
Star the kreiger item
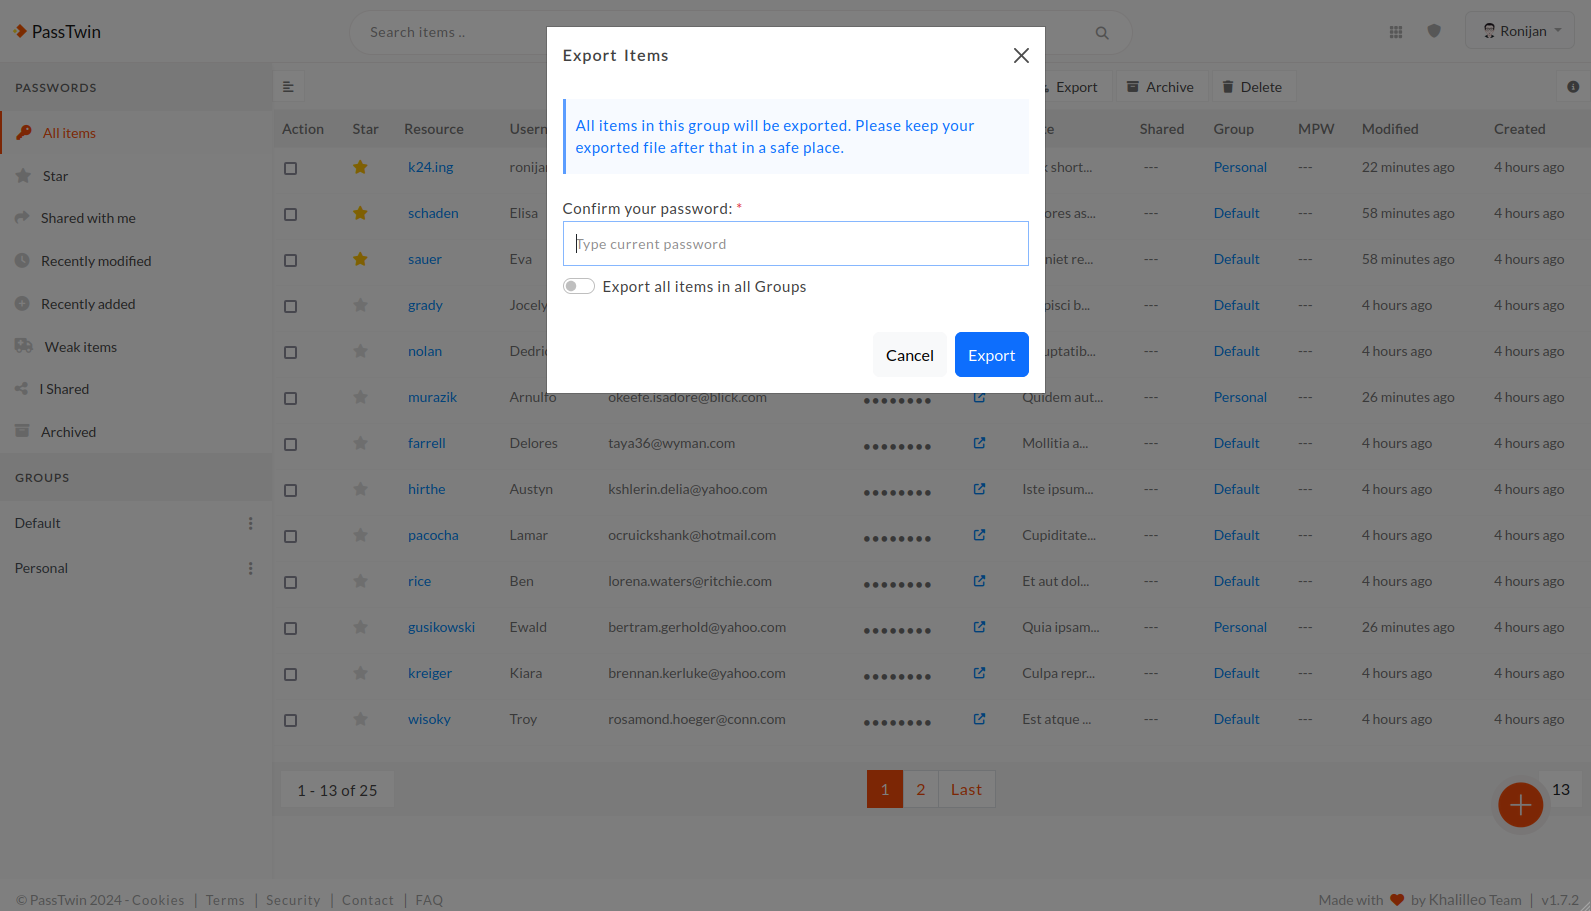tap(360, 673)
